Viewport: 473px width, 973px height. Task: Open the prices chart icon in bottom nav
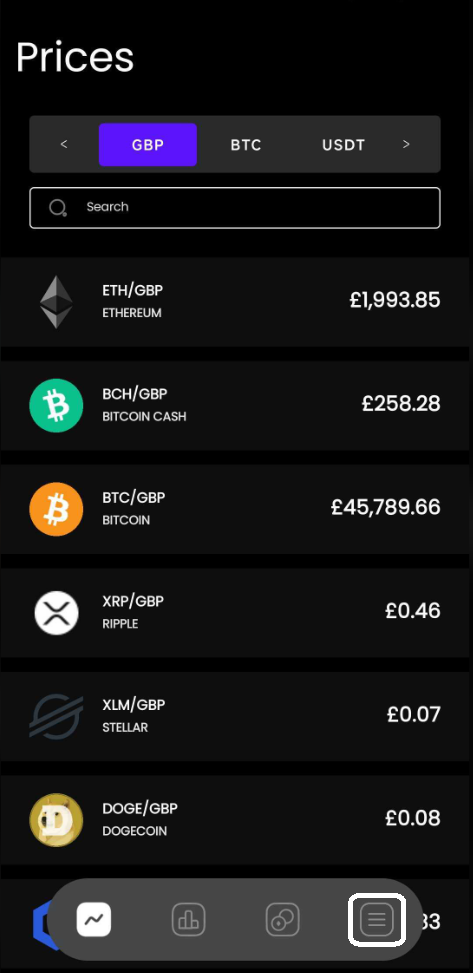click(94, 920)
